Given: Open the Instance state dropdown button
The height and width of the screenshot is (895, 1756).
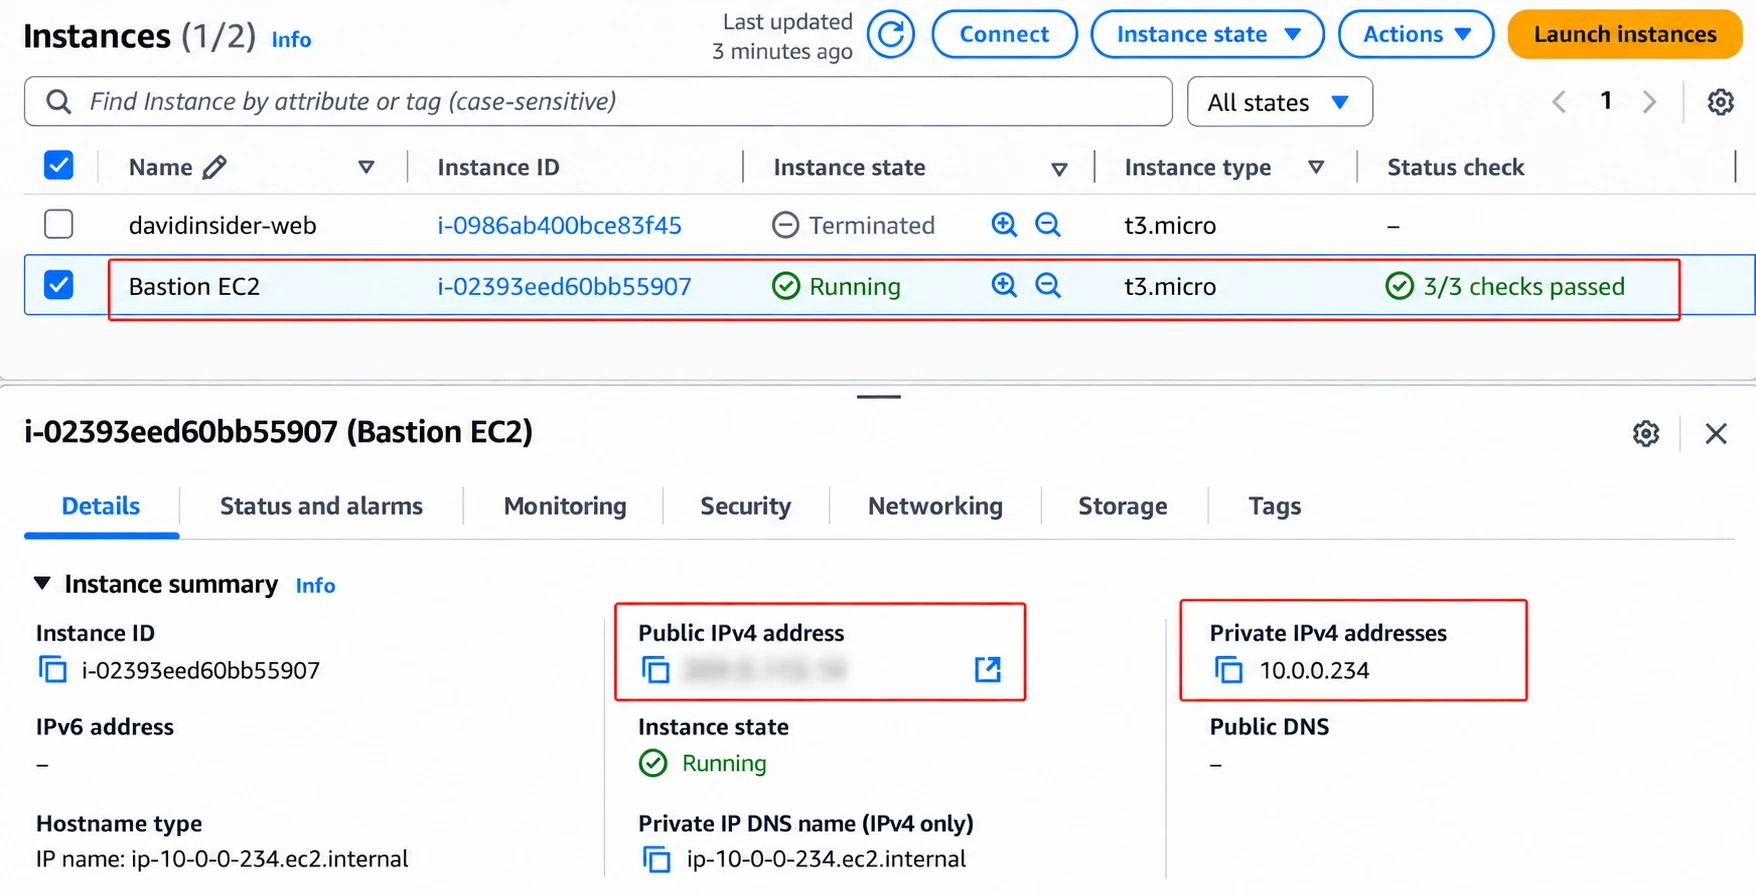Looking at the screenshot, I should pyautogui.click(x=1207, y=35).
